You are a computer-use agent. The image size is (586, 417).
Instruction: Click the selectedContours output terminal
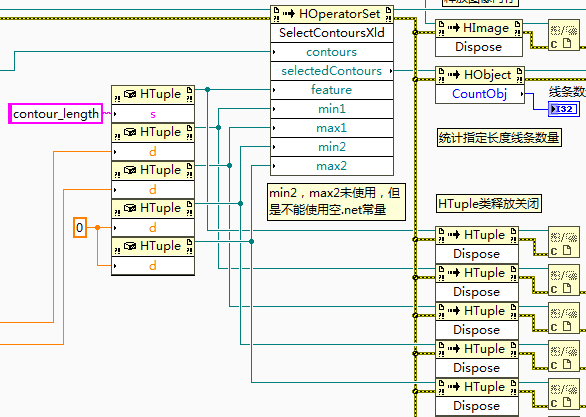[332, 71]
